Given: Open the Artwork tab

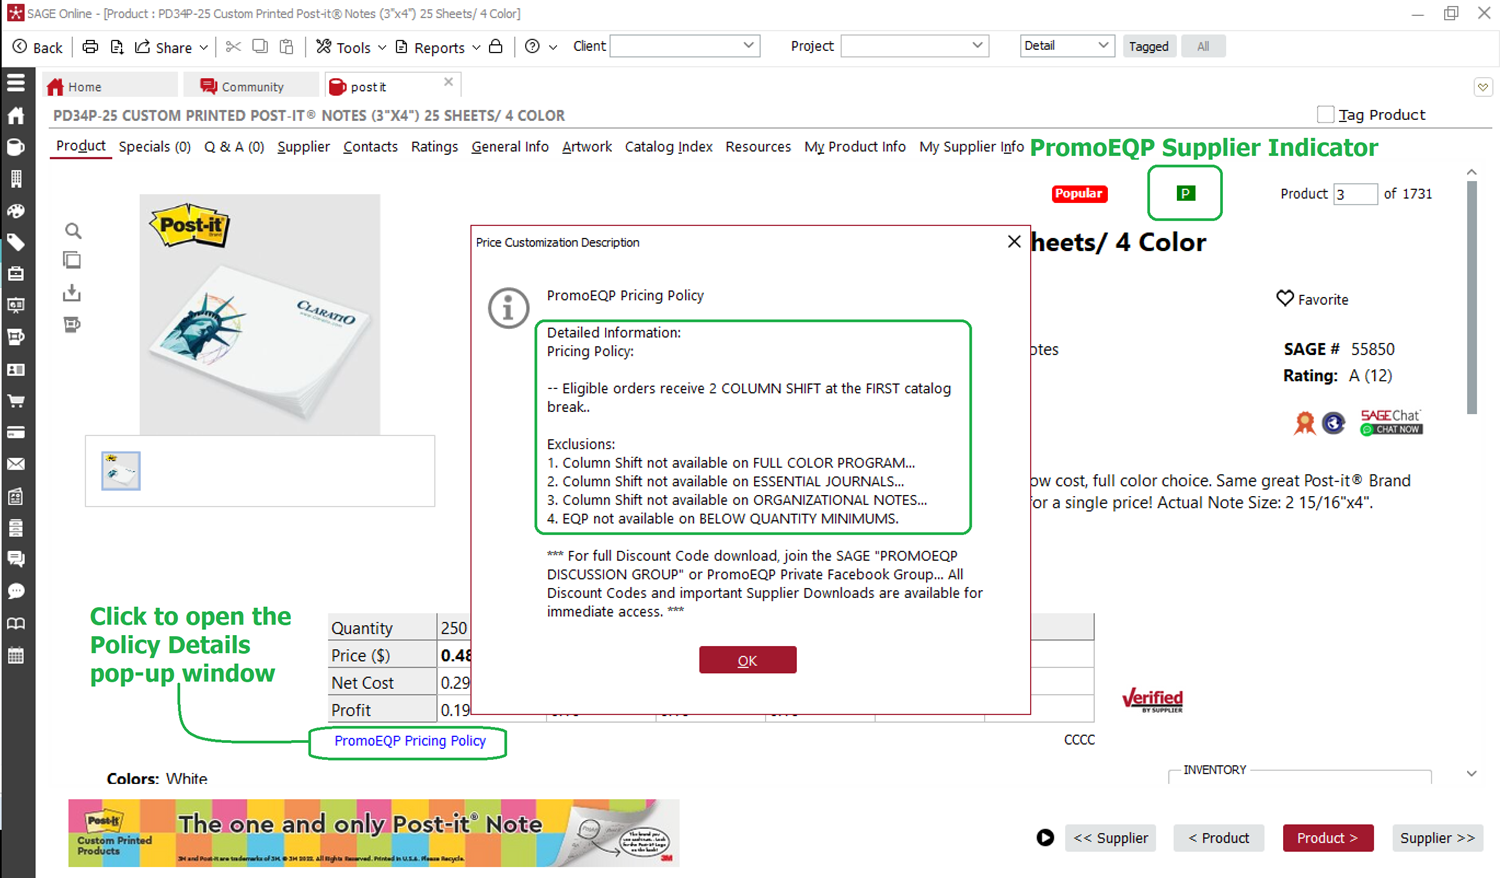Looking at the screenshot, I should (x=587, y=147).
